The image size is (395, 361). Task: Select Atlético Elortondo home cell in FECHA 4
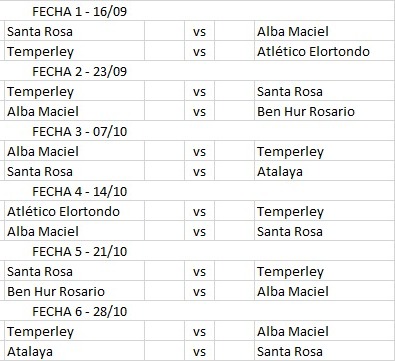point(75,211)
